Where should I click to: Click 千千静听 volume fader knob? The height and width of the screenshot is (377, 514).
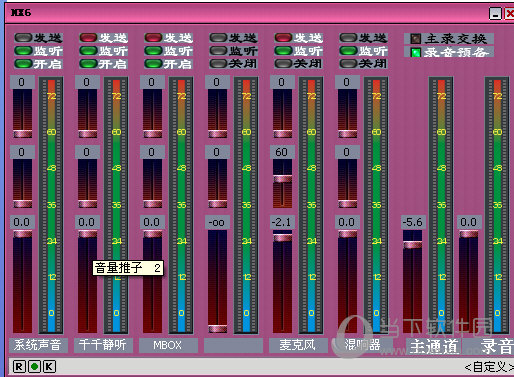click(88, 234)
